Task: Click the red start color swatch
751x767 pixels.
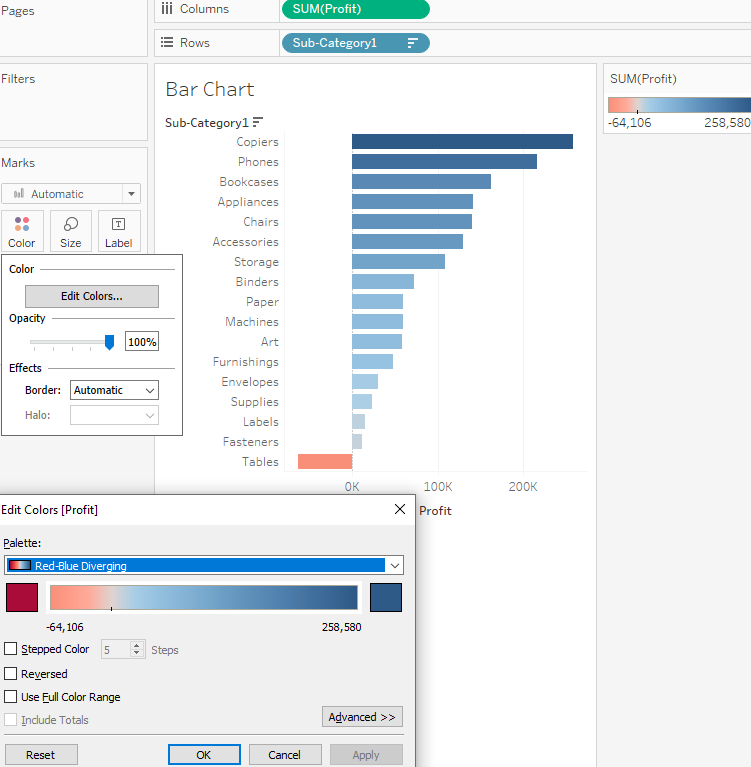Action: pos(22,597)
